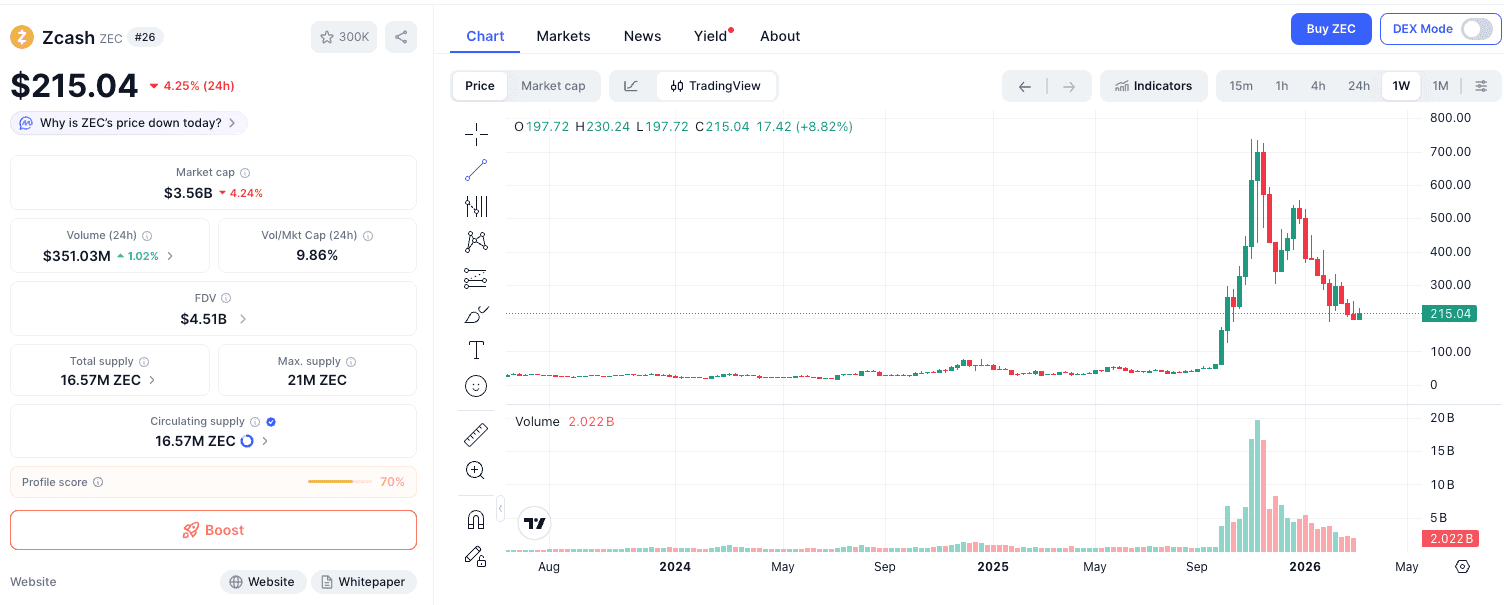
Task: Open the Whitepaper link
Action: click(x=364, y=582)
